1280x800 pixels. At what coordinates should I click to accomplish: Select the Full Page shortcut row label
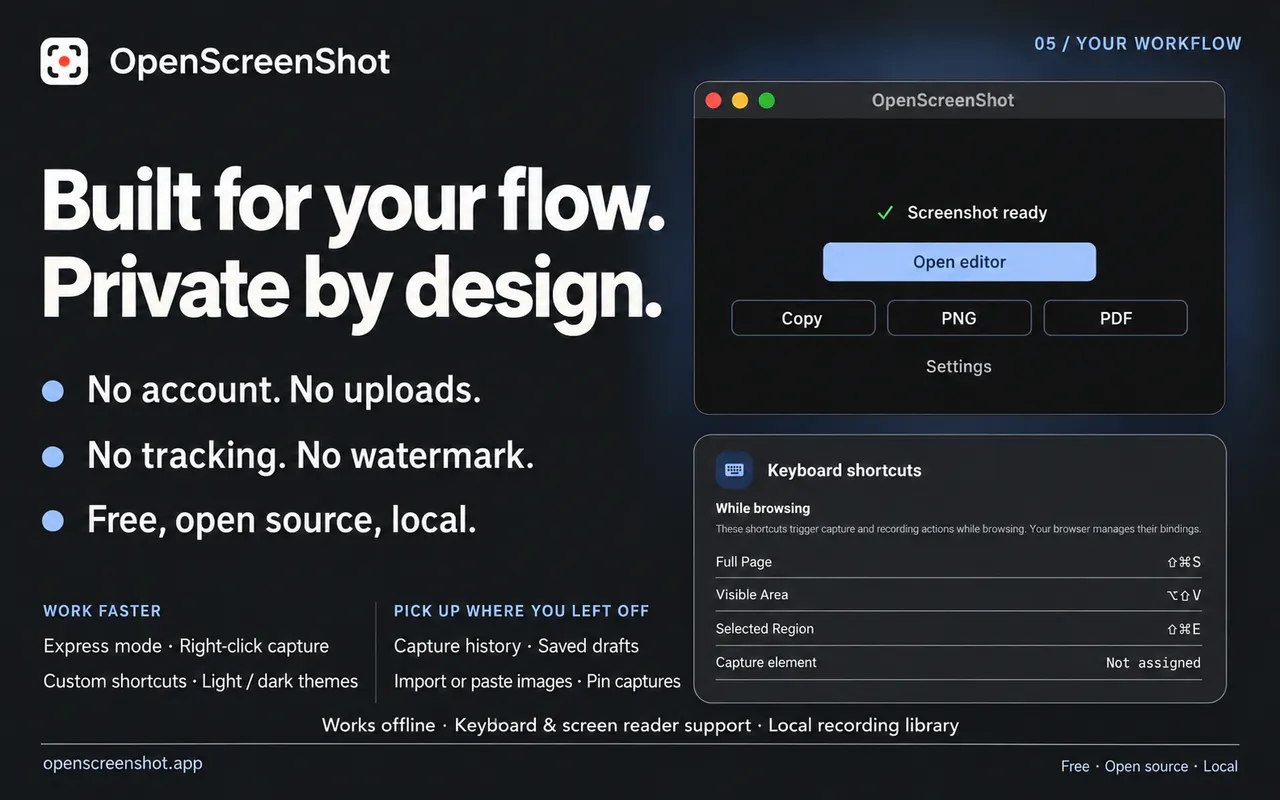pyautogui.click(x=744, y=562)
